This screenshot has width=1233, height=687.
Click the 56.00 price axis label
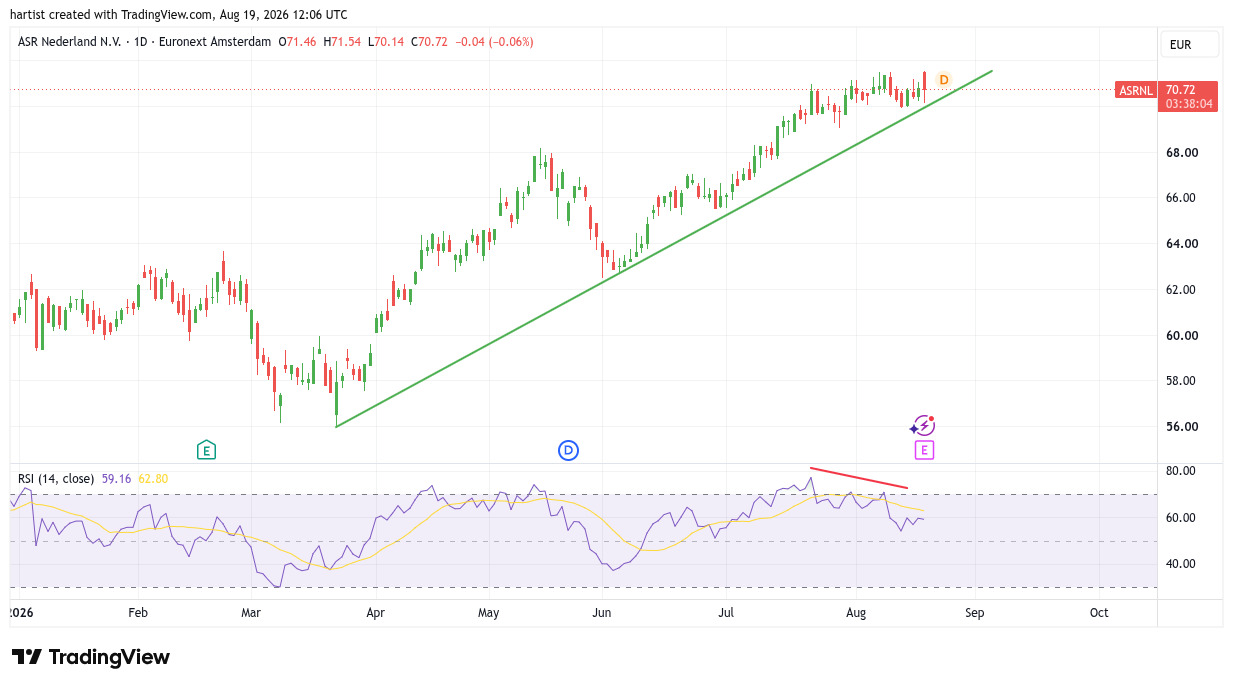pos(1182,427)
